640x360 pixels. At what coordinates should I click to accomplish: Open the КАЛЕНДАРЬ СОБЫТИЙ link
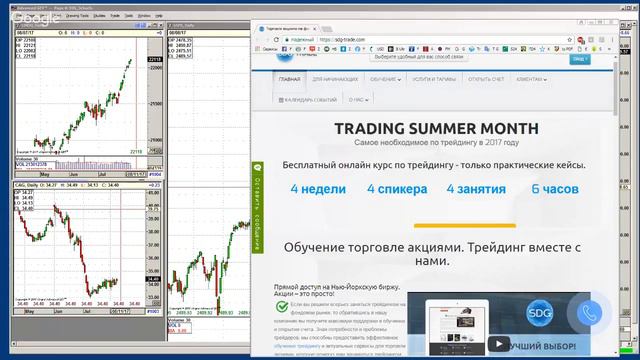point(308,100)
